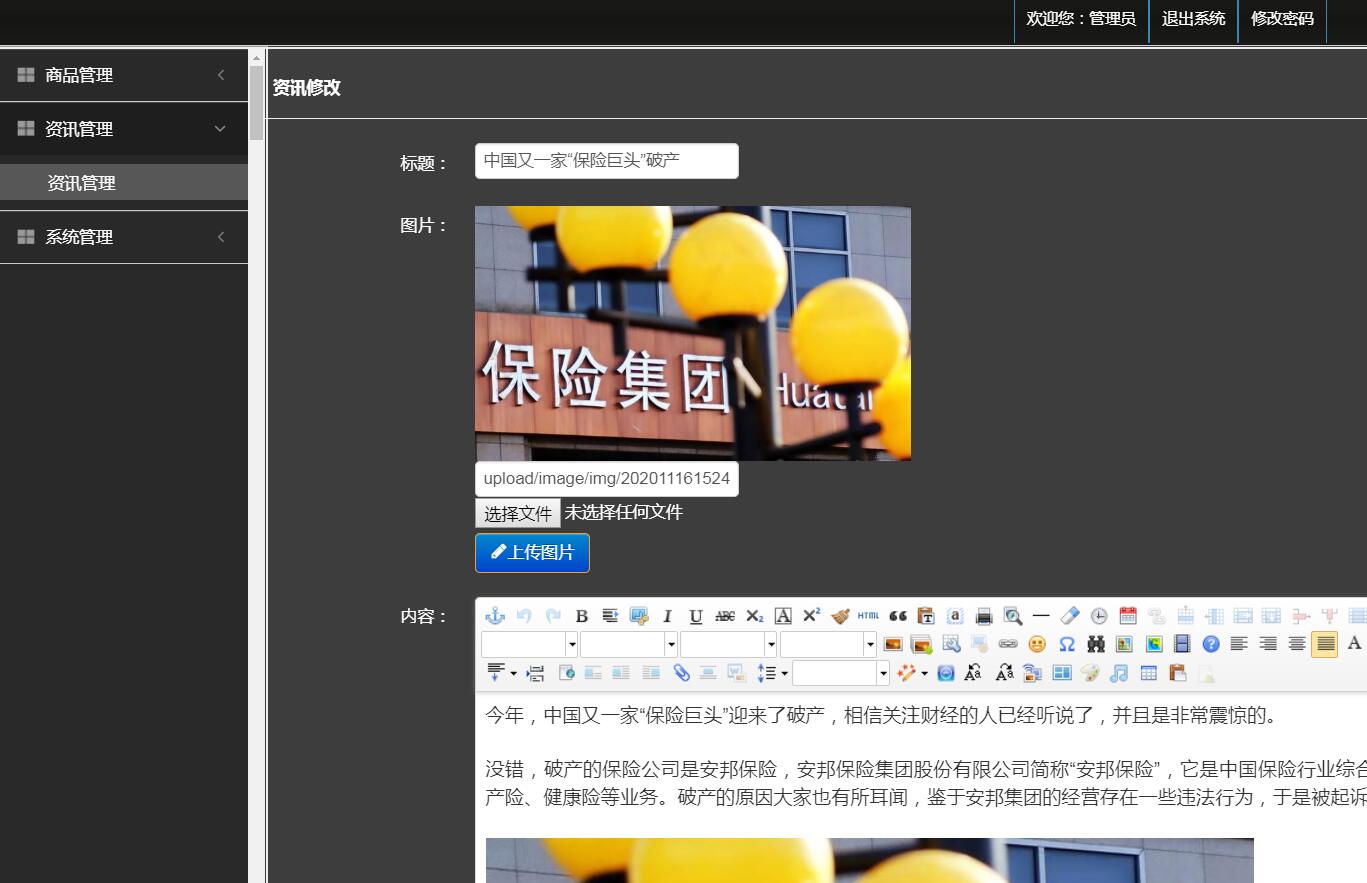Click the screenshot capture icon
The height and width of the screenshot is (883, 1367).
pos(639,616)
